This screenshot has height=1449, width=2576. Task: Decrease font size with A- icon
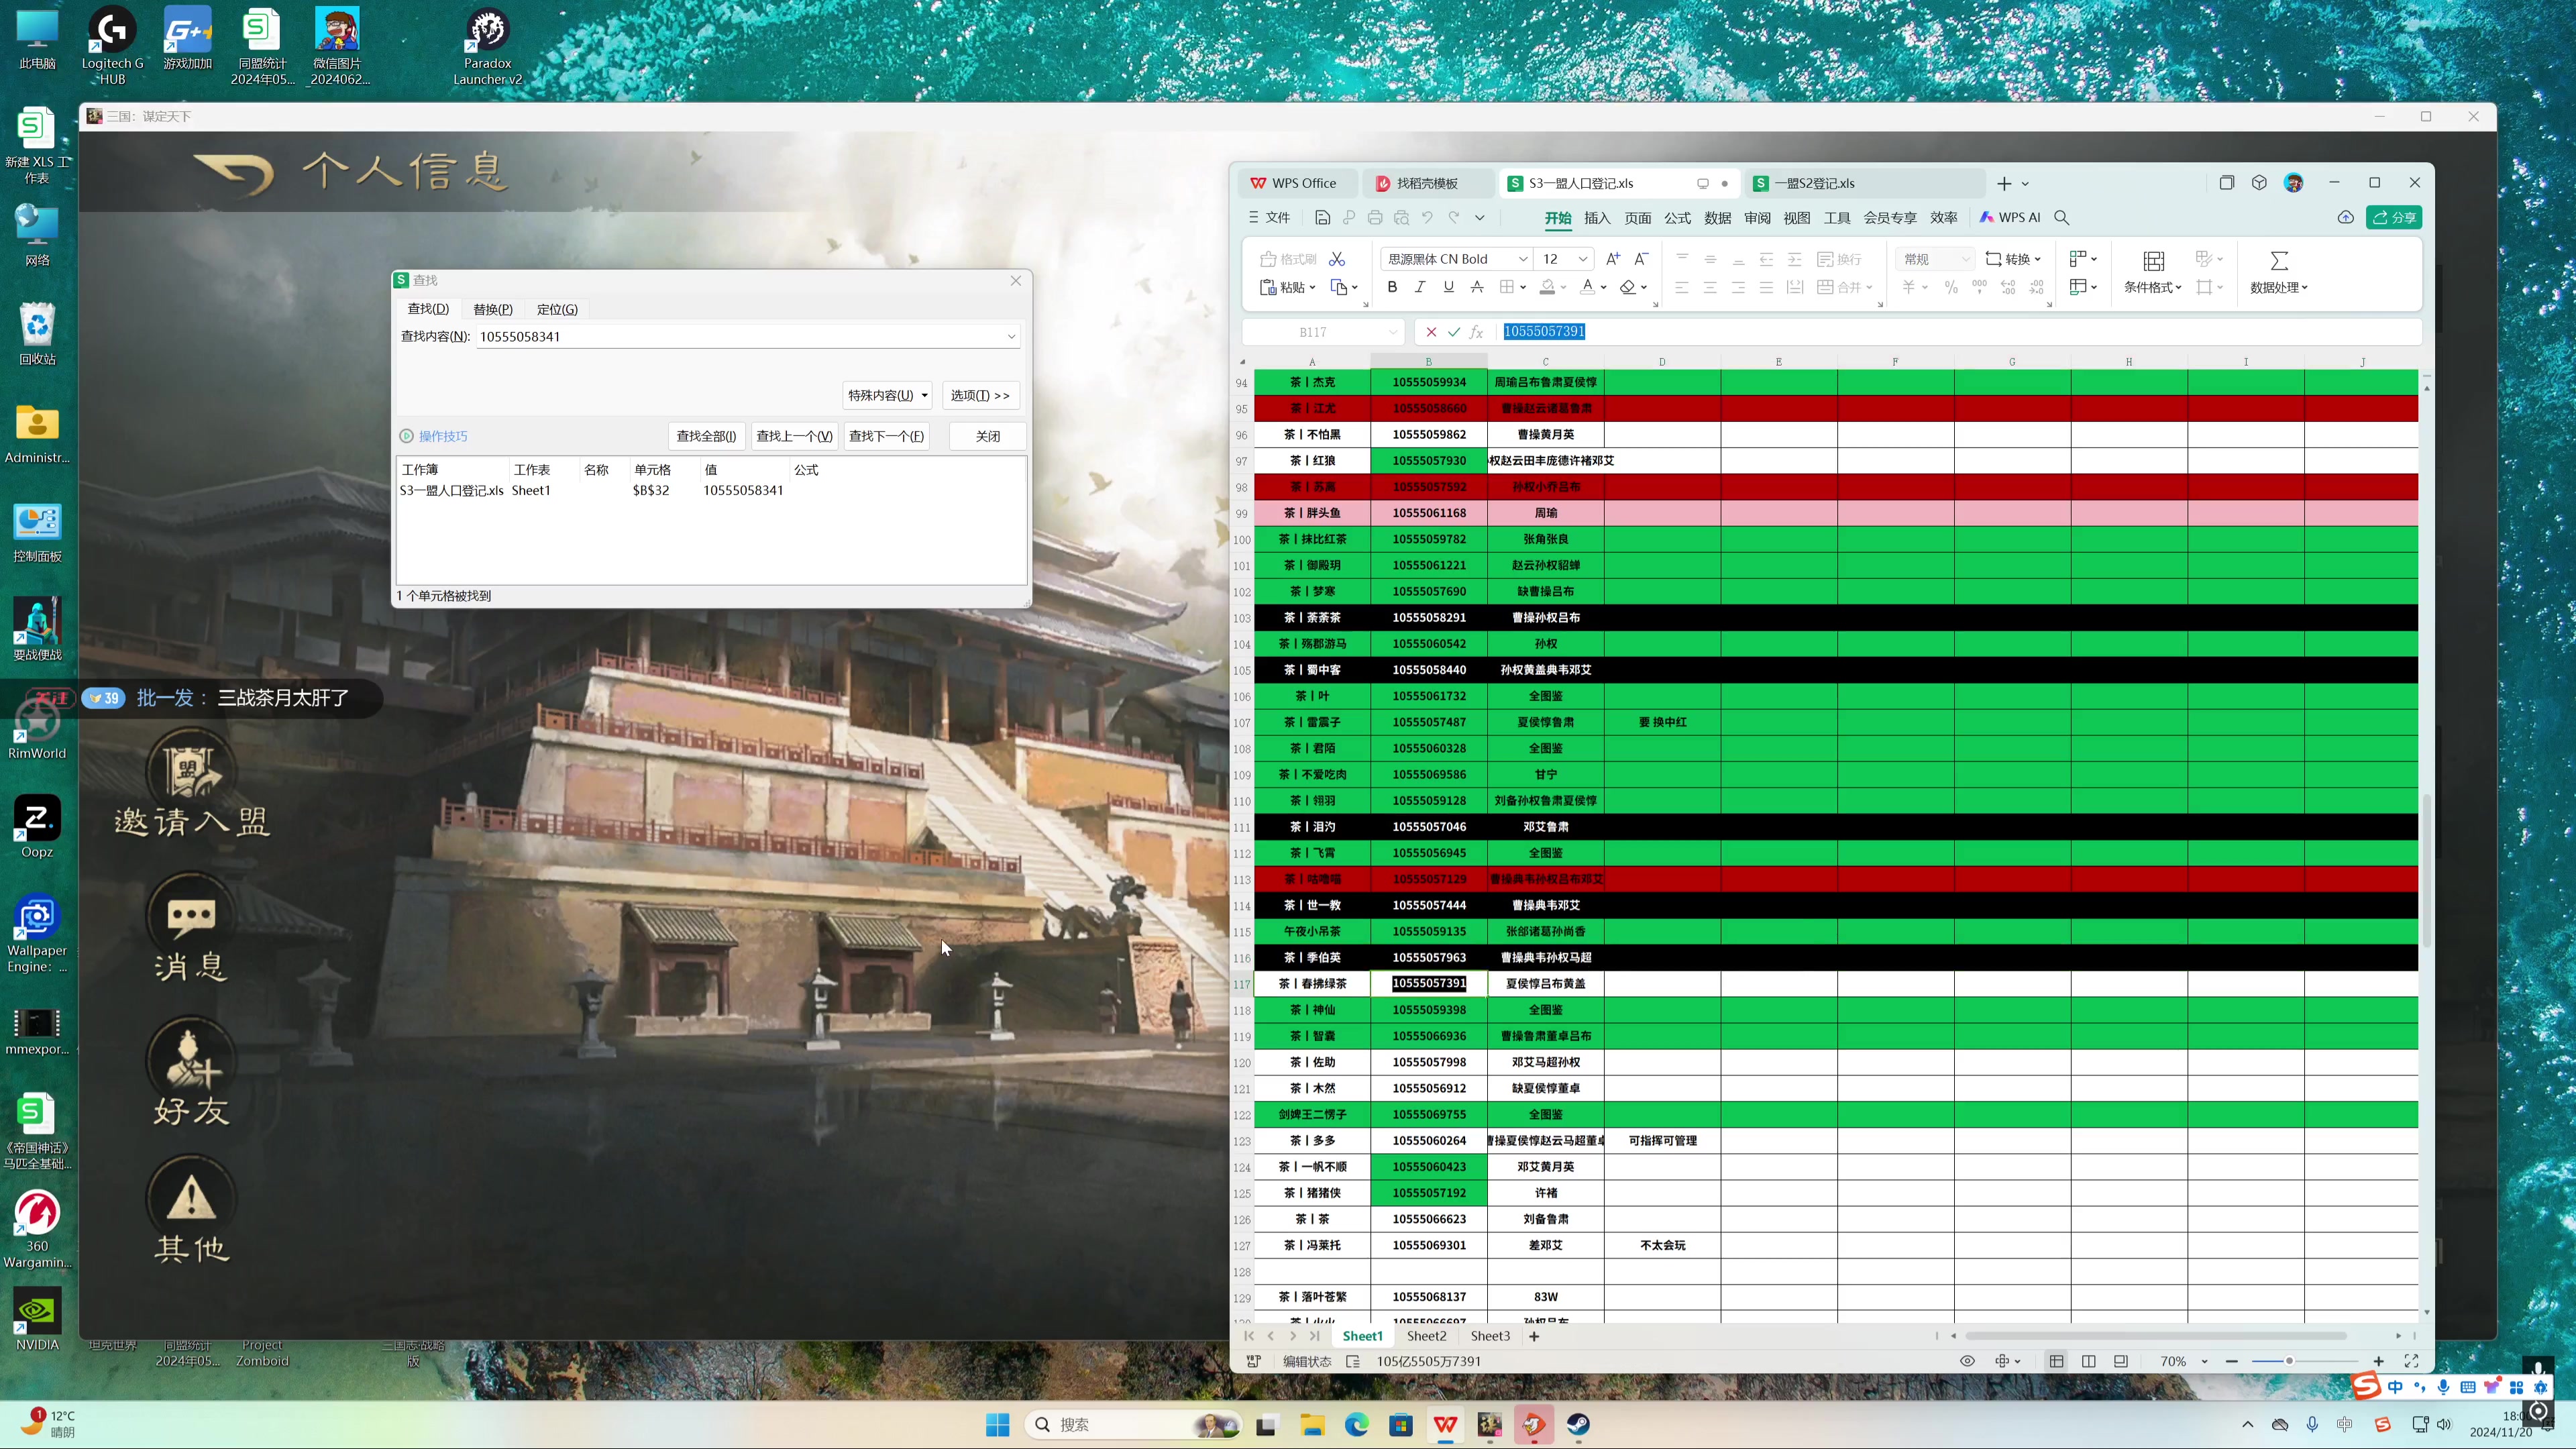1641,259
